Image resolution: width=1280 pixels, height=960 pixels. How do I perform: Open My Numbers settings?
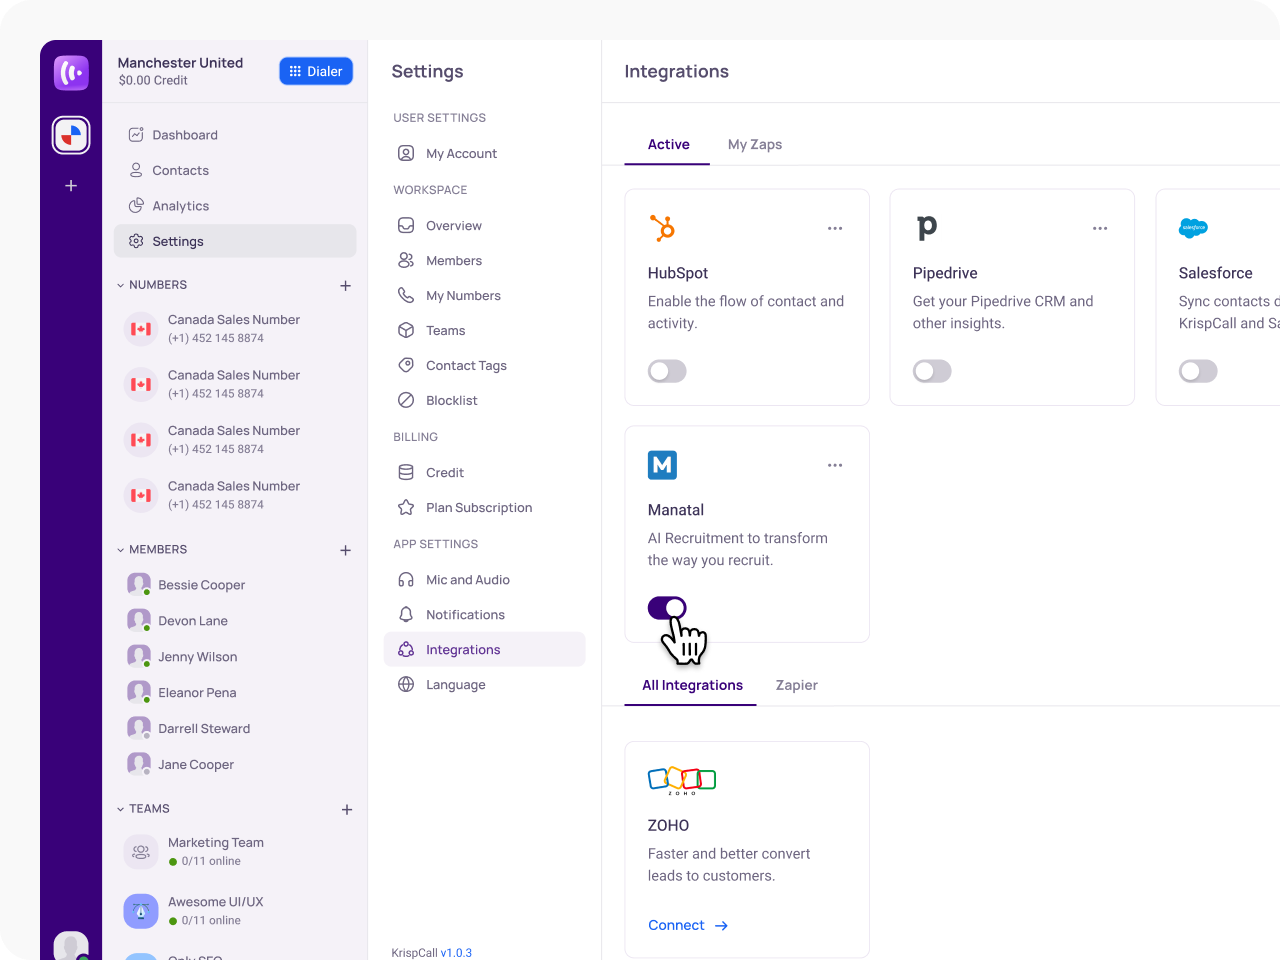485,296
